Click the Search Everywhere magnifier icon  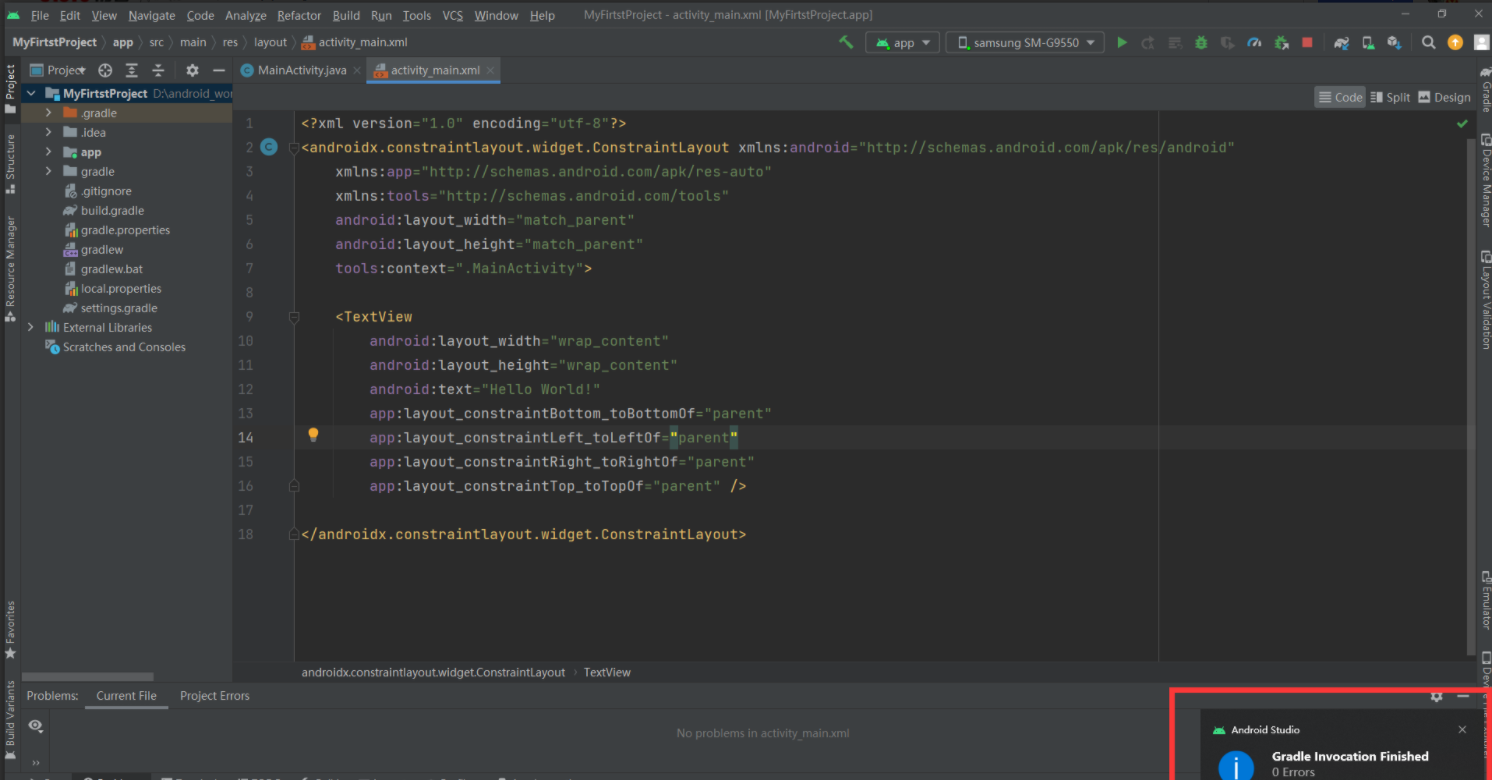click(1428, 42)
